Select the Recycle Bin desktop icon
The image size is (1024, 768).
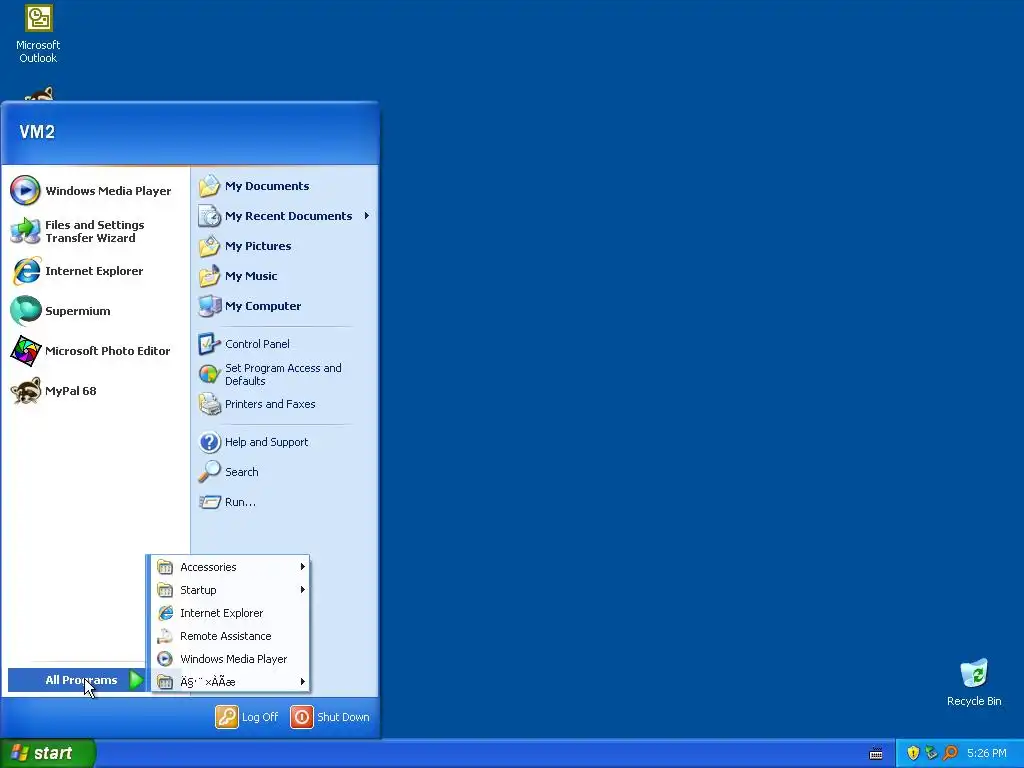pos(974,682)
